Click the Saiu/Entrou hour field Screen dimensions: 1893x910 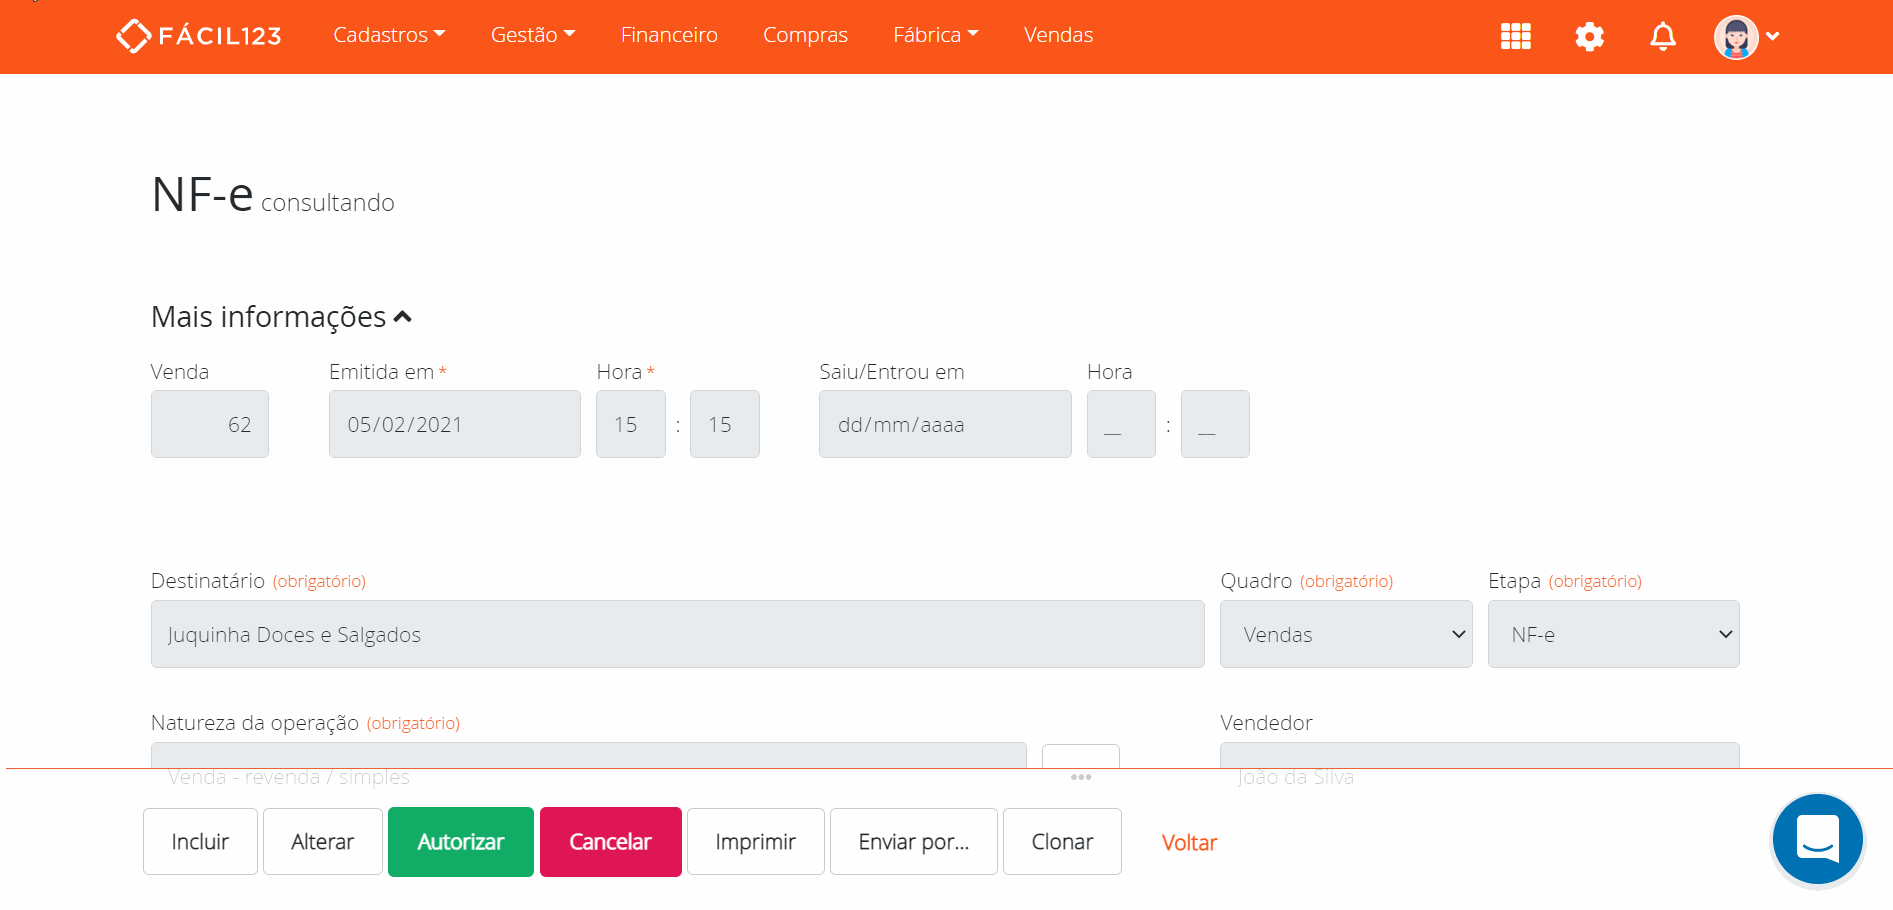[1121, 424]
